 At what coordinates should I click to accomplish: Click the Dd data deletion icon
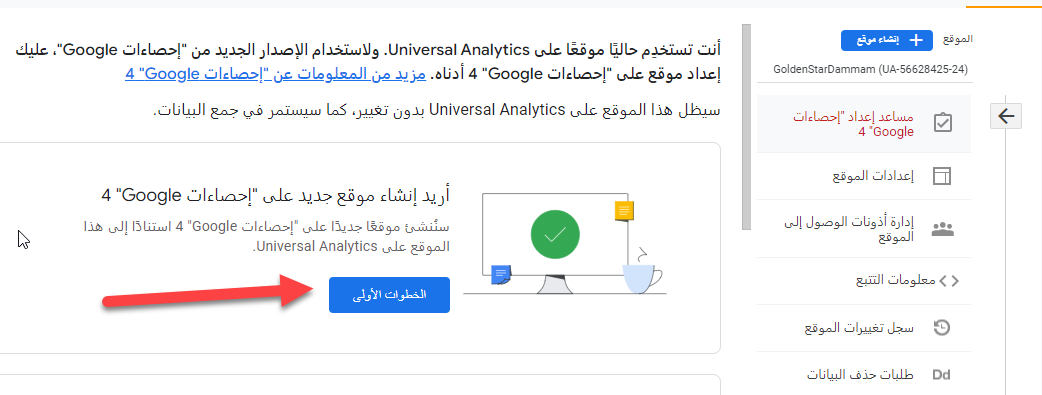[942, 375]
